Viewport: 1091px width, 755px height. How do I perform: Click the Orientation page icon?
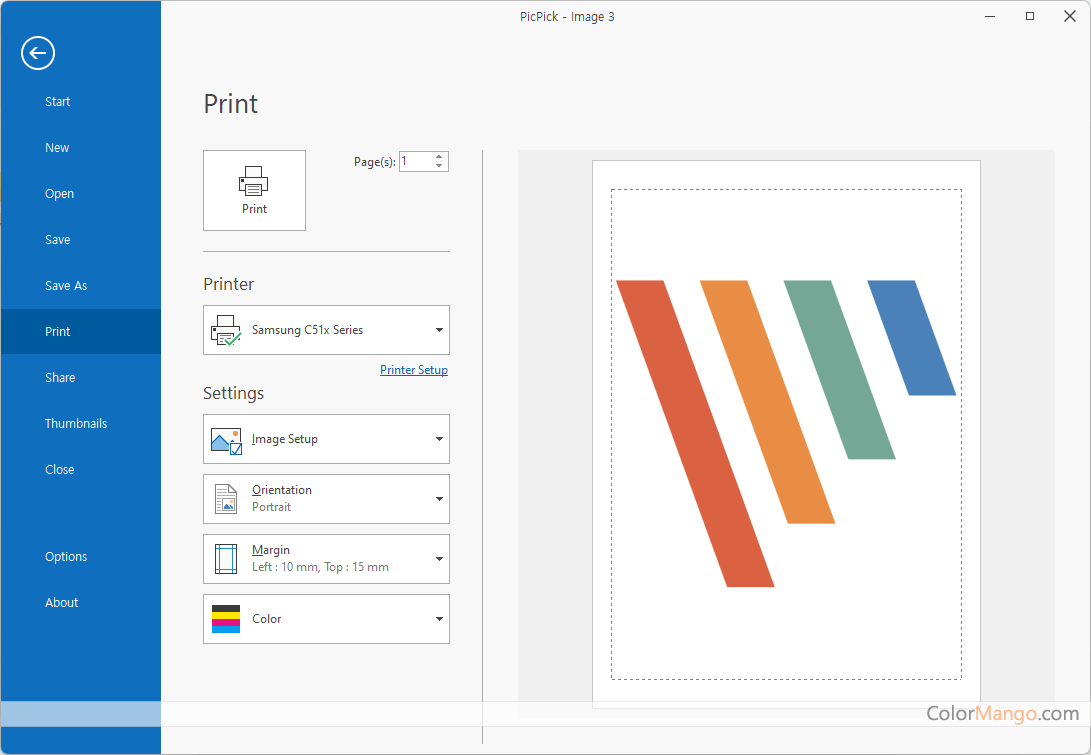pyautogui.click(x=226, y=499)
